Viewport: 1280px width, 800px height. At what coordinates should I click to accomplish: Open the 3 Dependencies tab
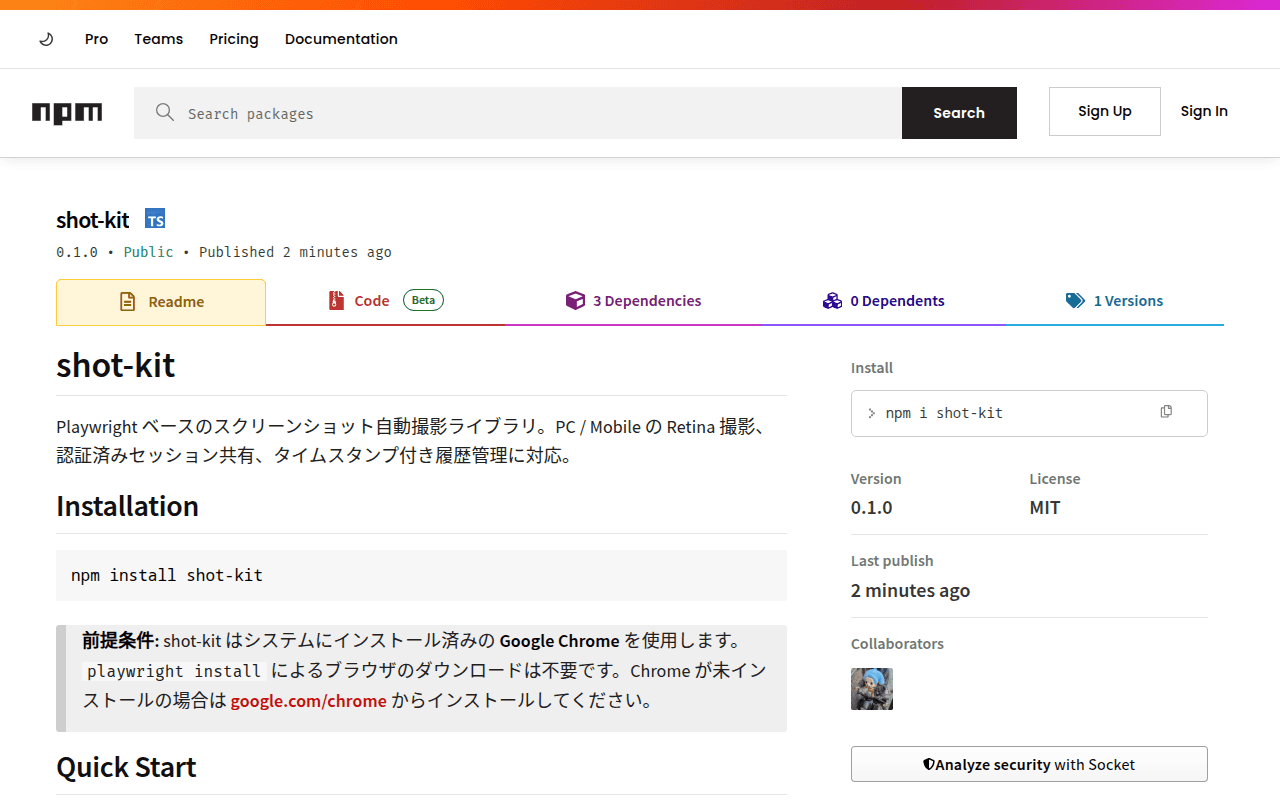634,301
